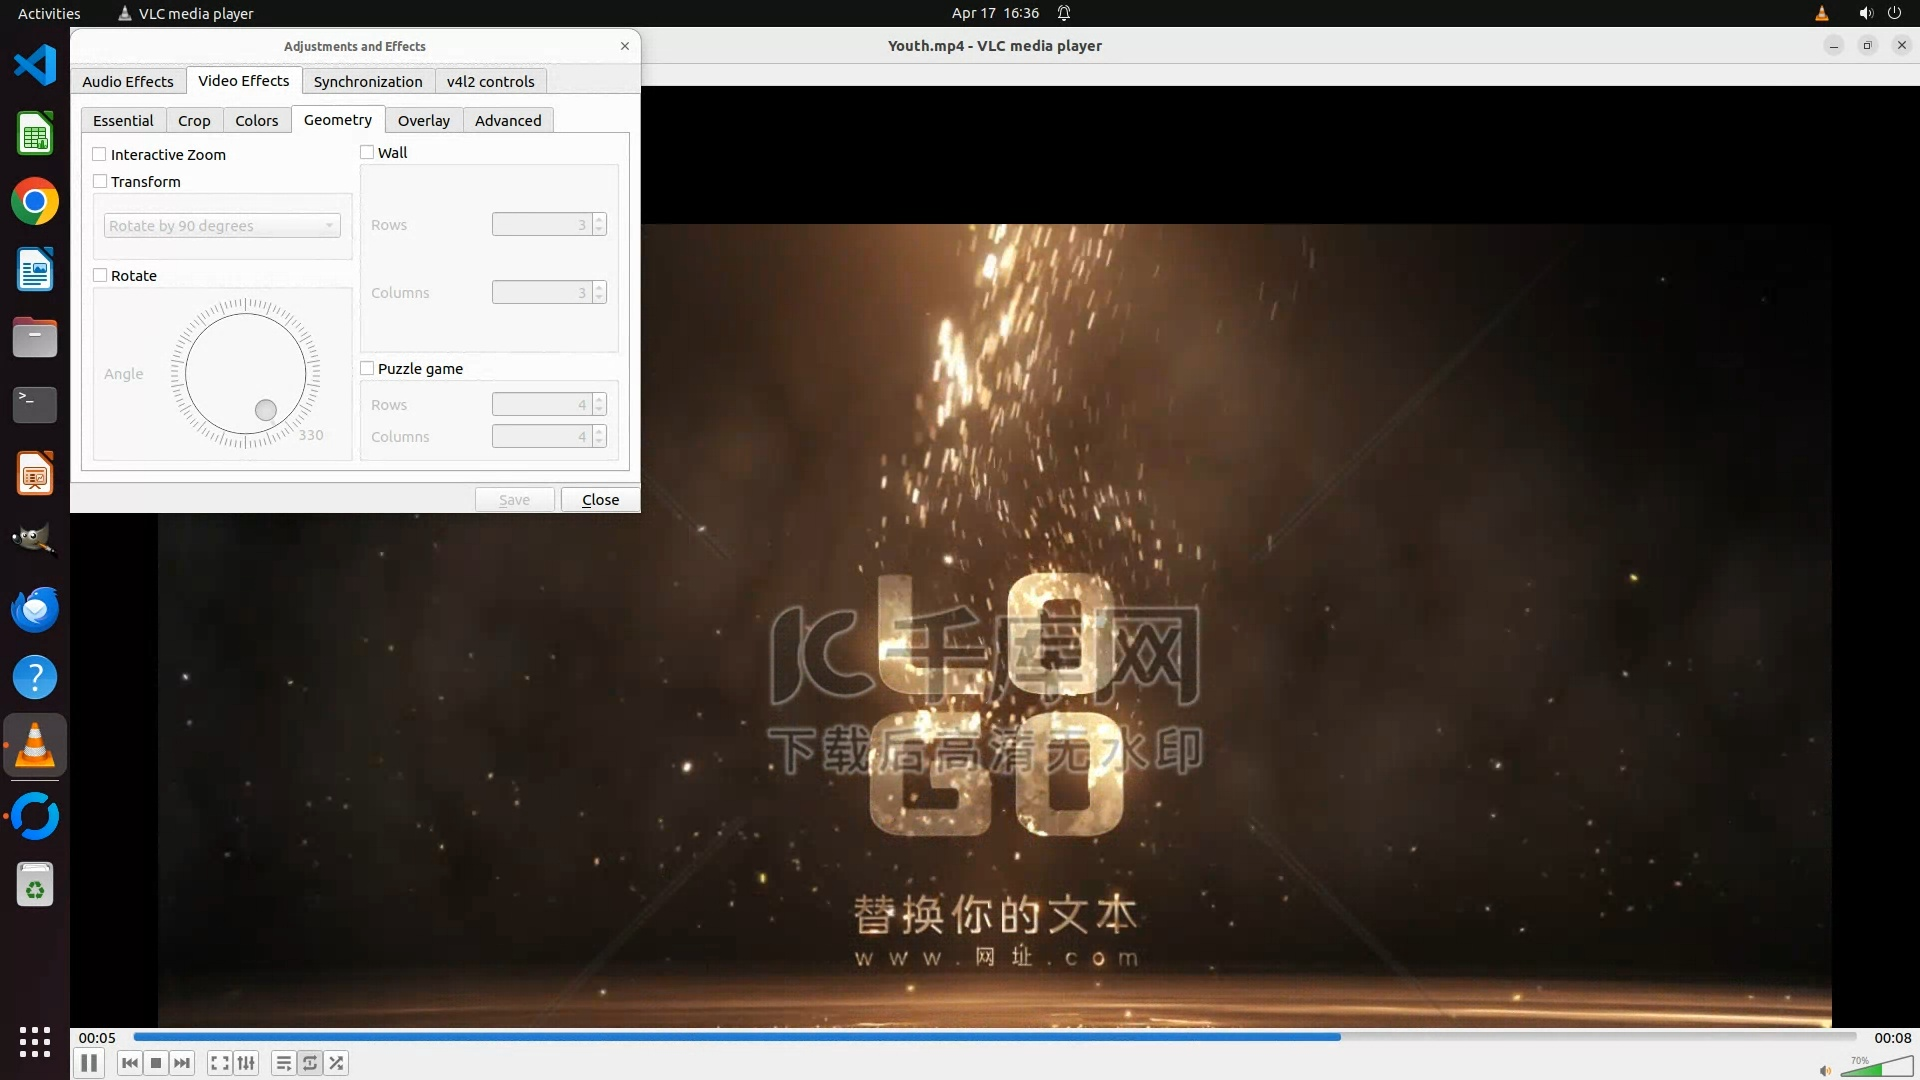Click the previous media button
The height and width of the screenshot is (1080, 1920).
[130, 1063]
